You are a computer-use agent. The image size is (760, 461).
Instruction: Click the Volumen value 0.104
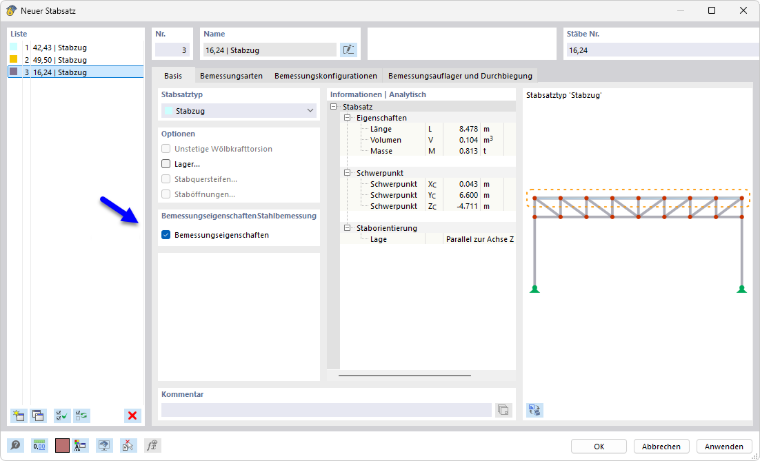click(468, 140)
